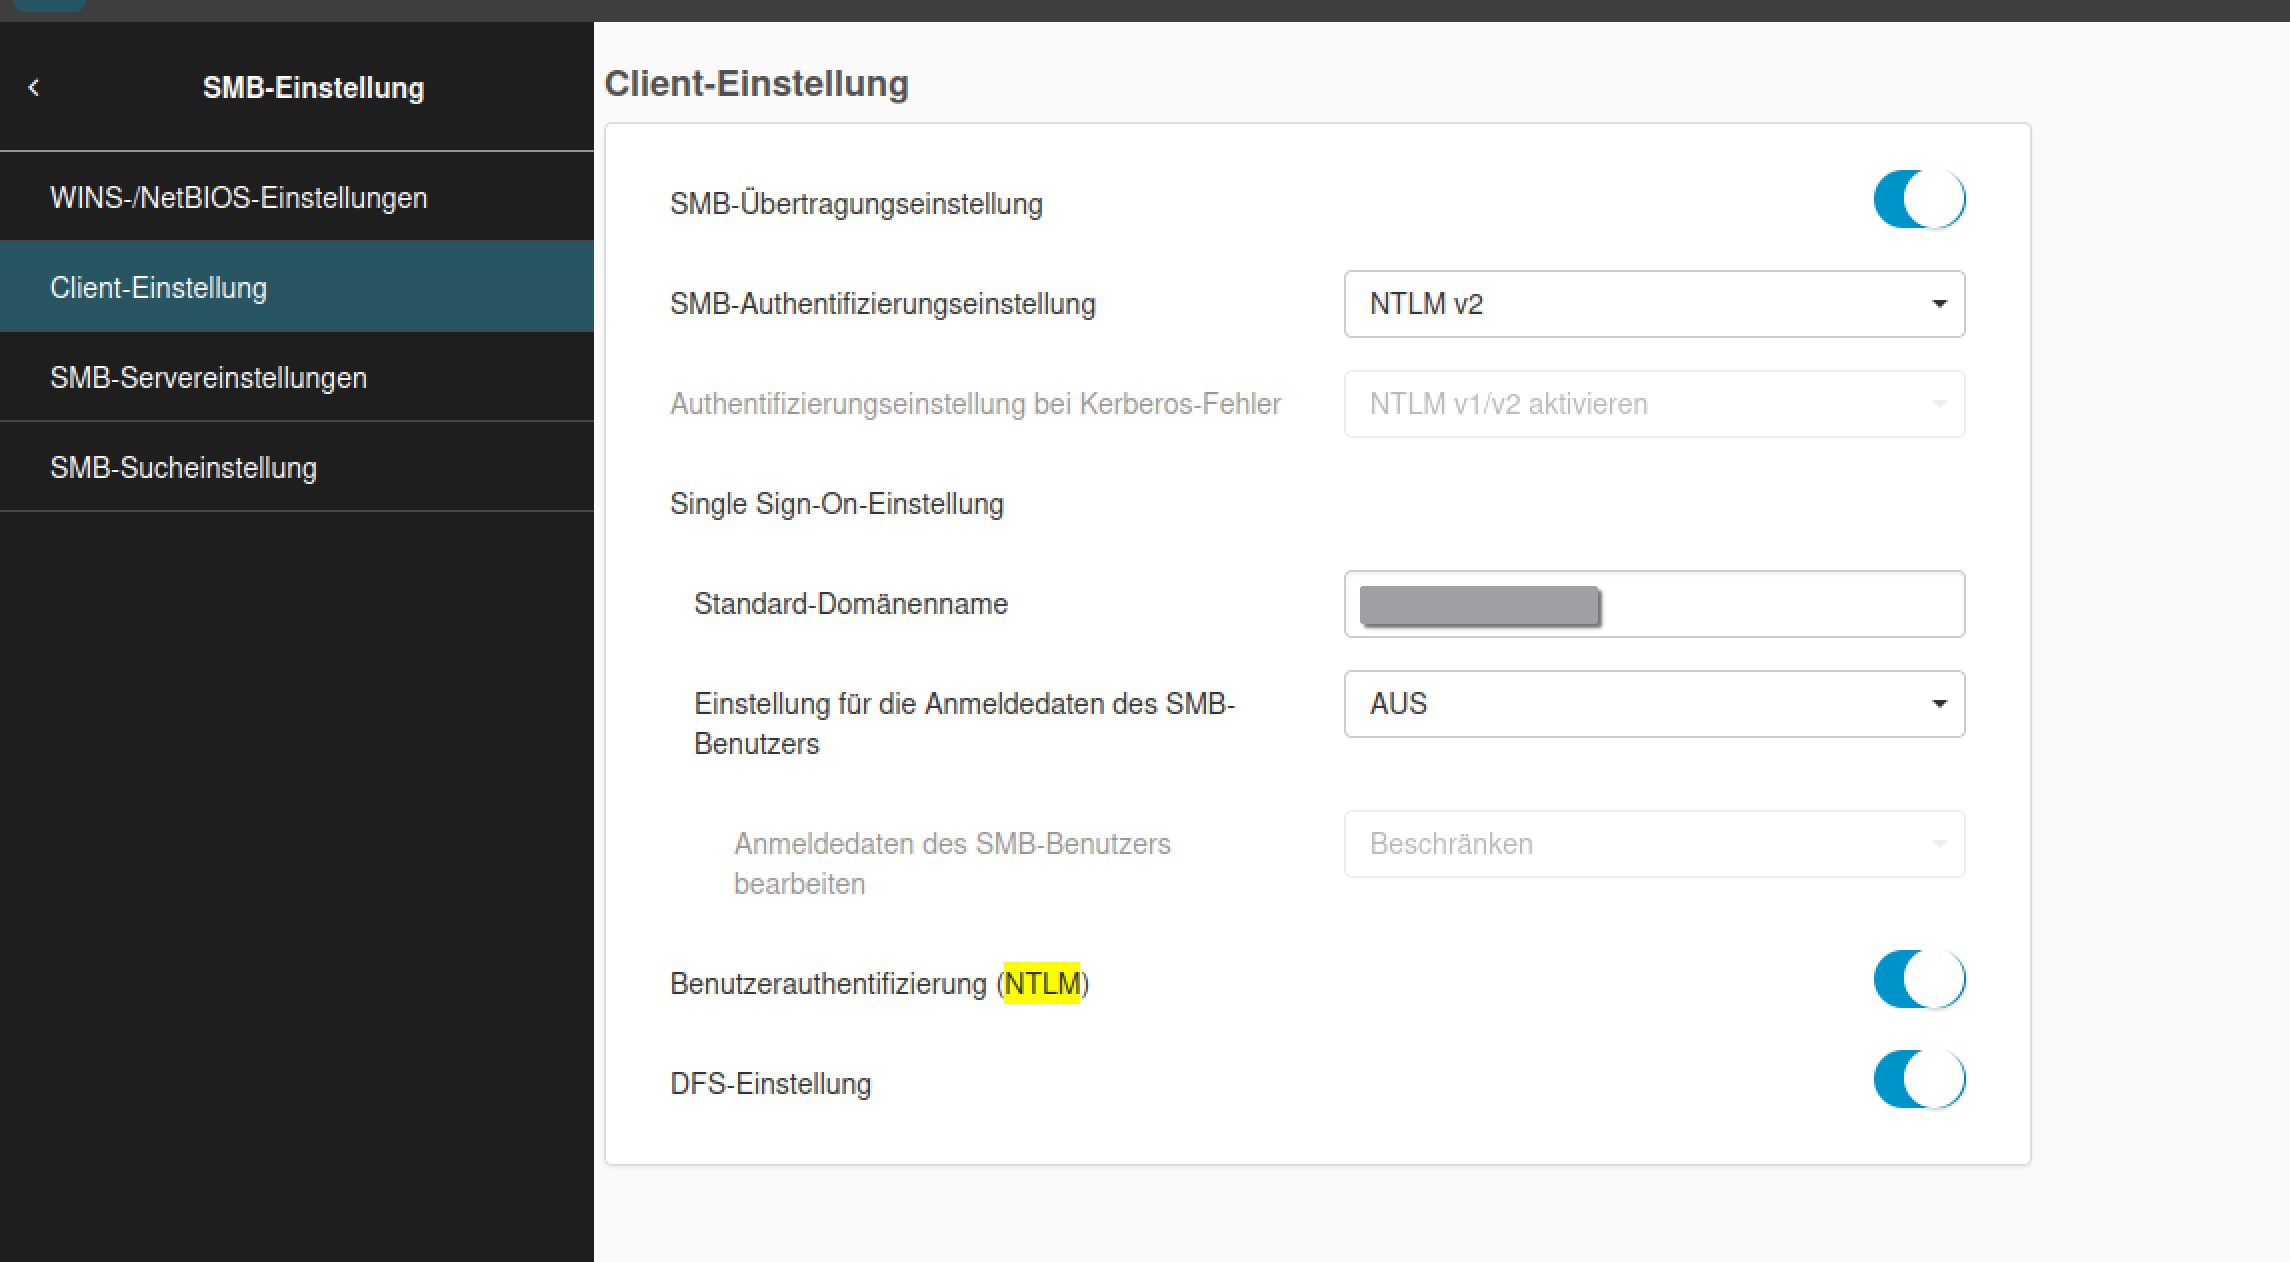Click the Single Sign-On-Einstellung label

click(836, 504)
